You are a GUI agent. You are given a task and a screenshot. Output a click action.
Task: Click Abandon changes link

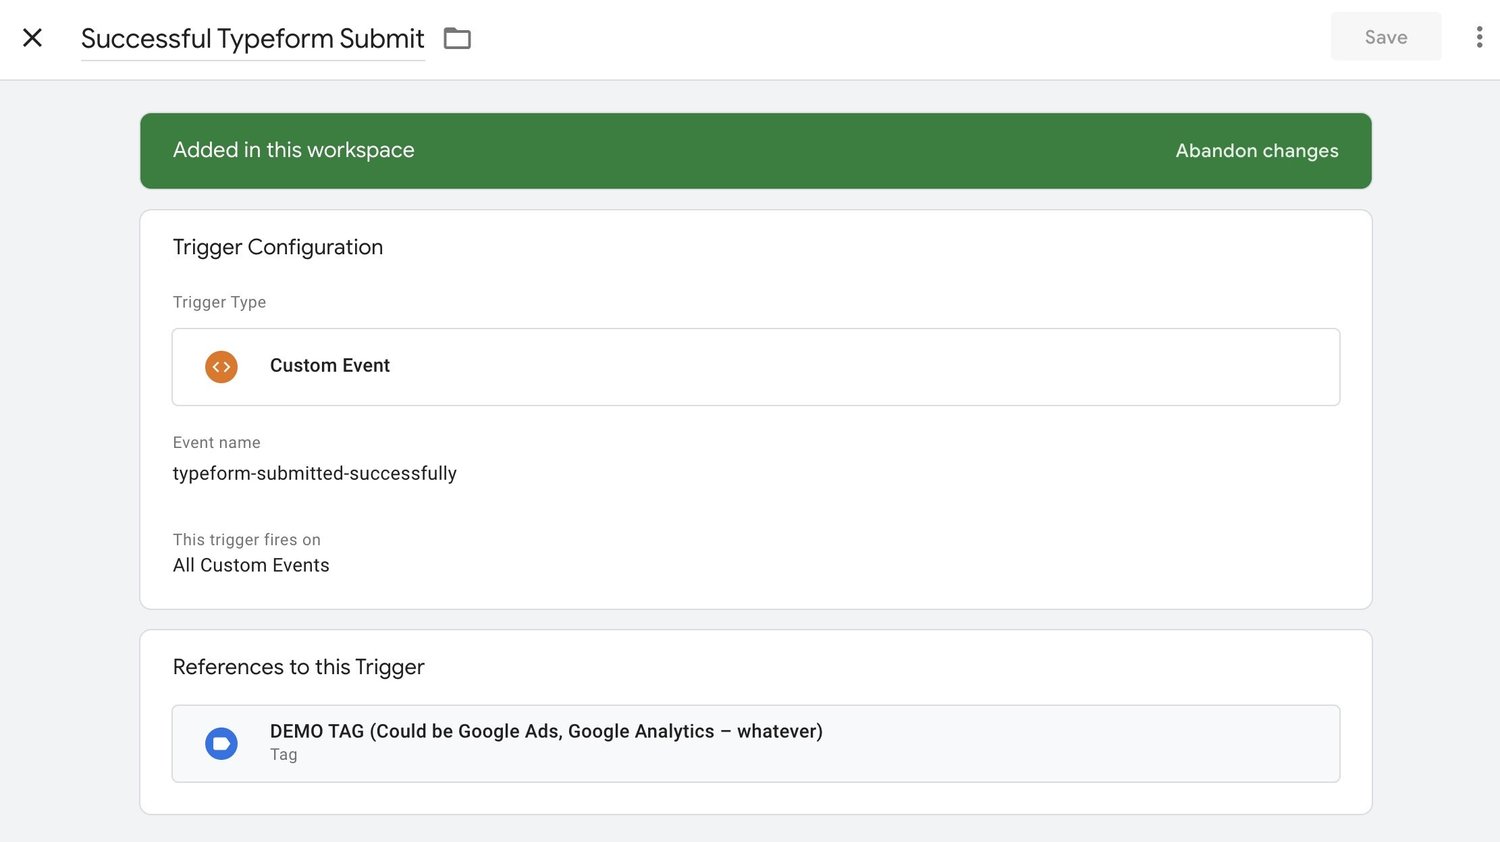(1257, 151)
